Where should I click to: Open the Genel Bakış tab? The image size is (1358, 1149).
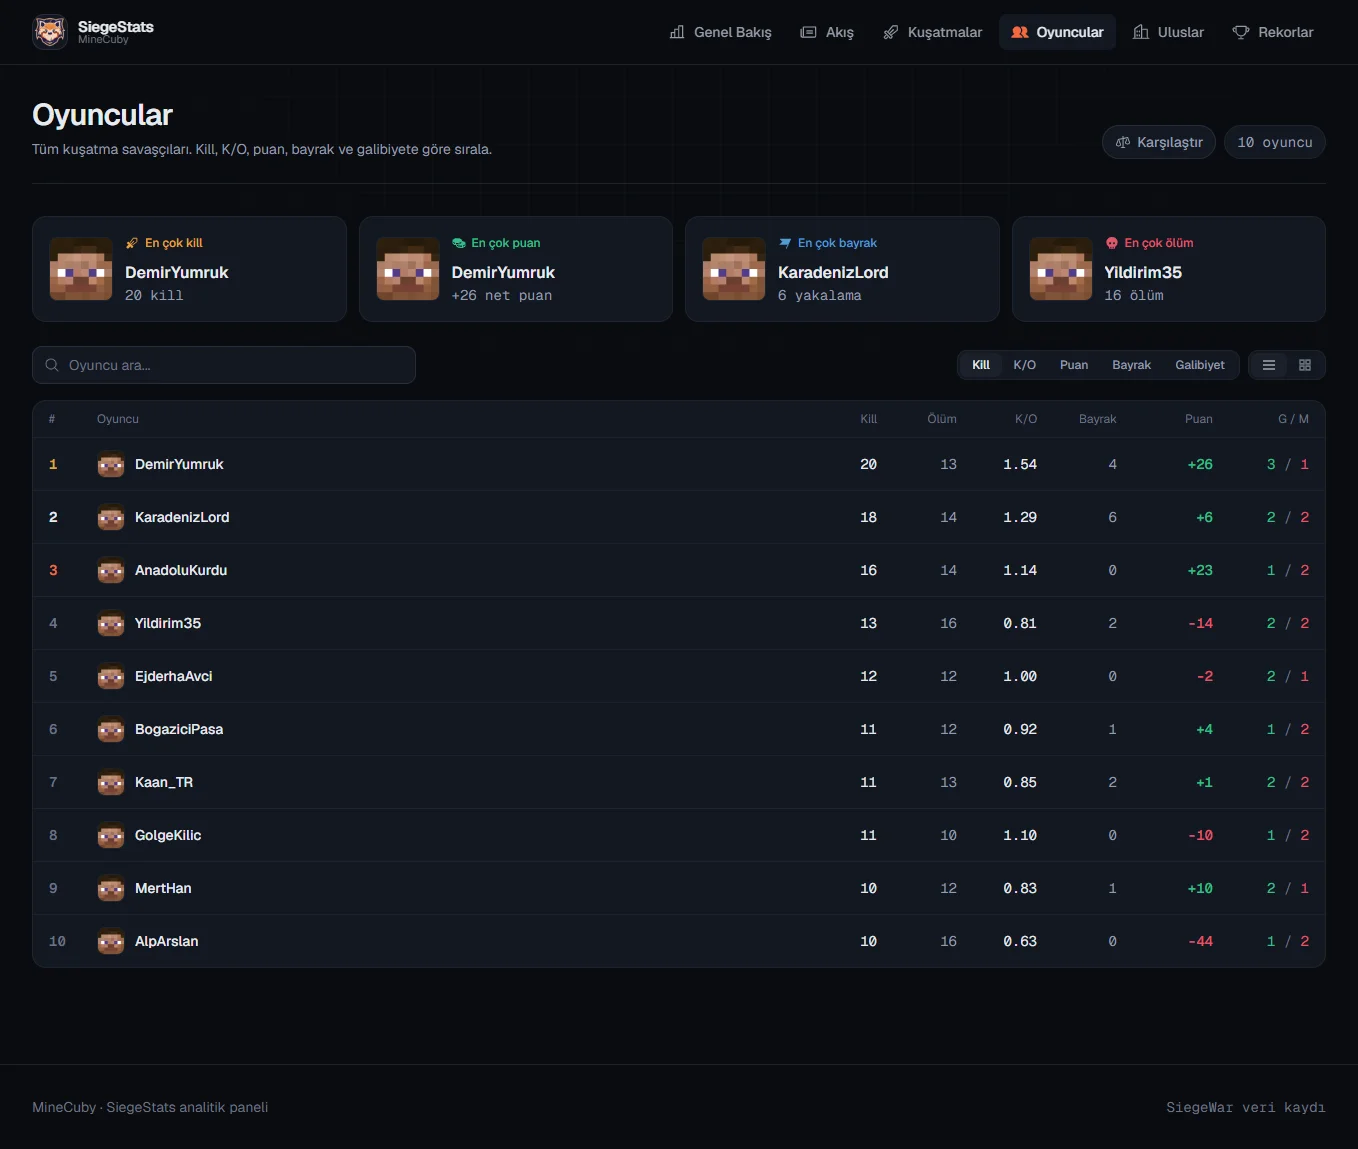pos(721,32)
